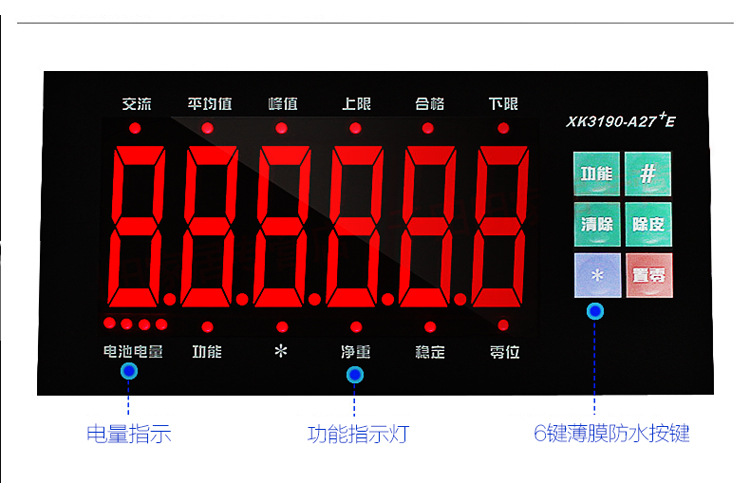Click the blue callout dot below 电池电量

[129, 373]
